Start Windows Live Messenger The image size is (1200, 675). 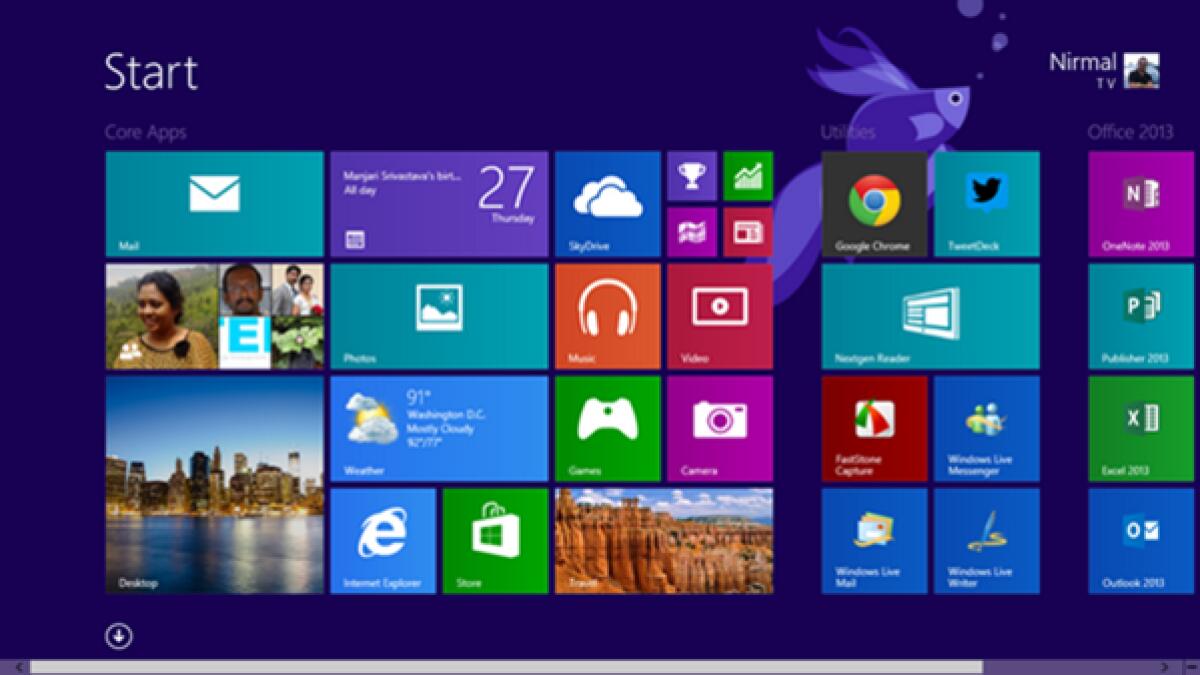click(985, 429)
